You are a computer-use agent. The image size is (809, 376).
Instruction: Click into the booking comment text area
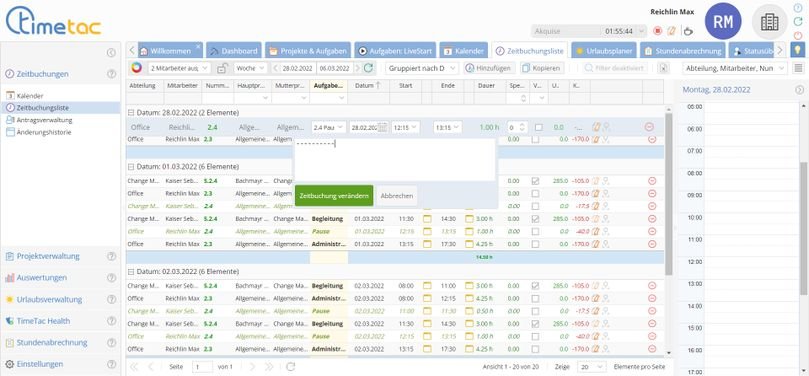pos(395,159)
